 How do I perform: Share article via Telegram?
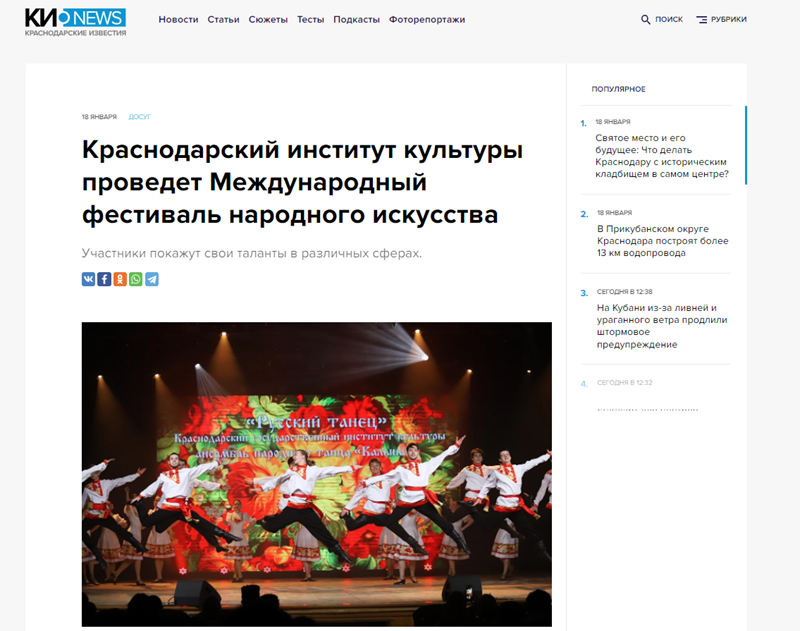pyautogui.click(x=152, y=279)
